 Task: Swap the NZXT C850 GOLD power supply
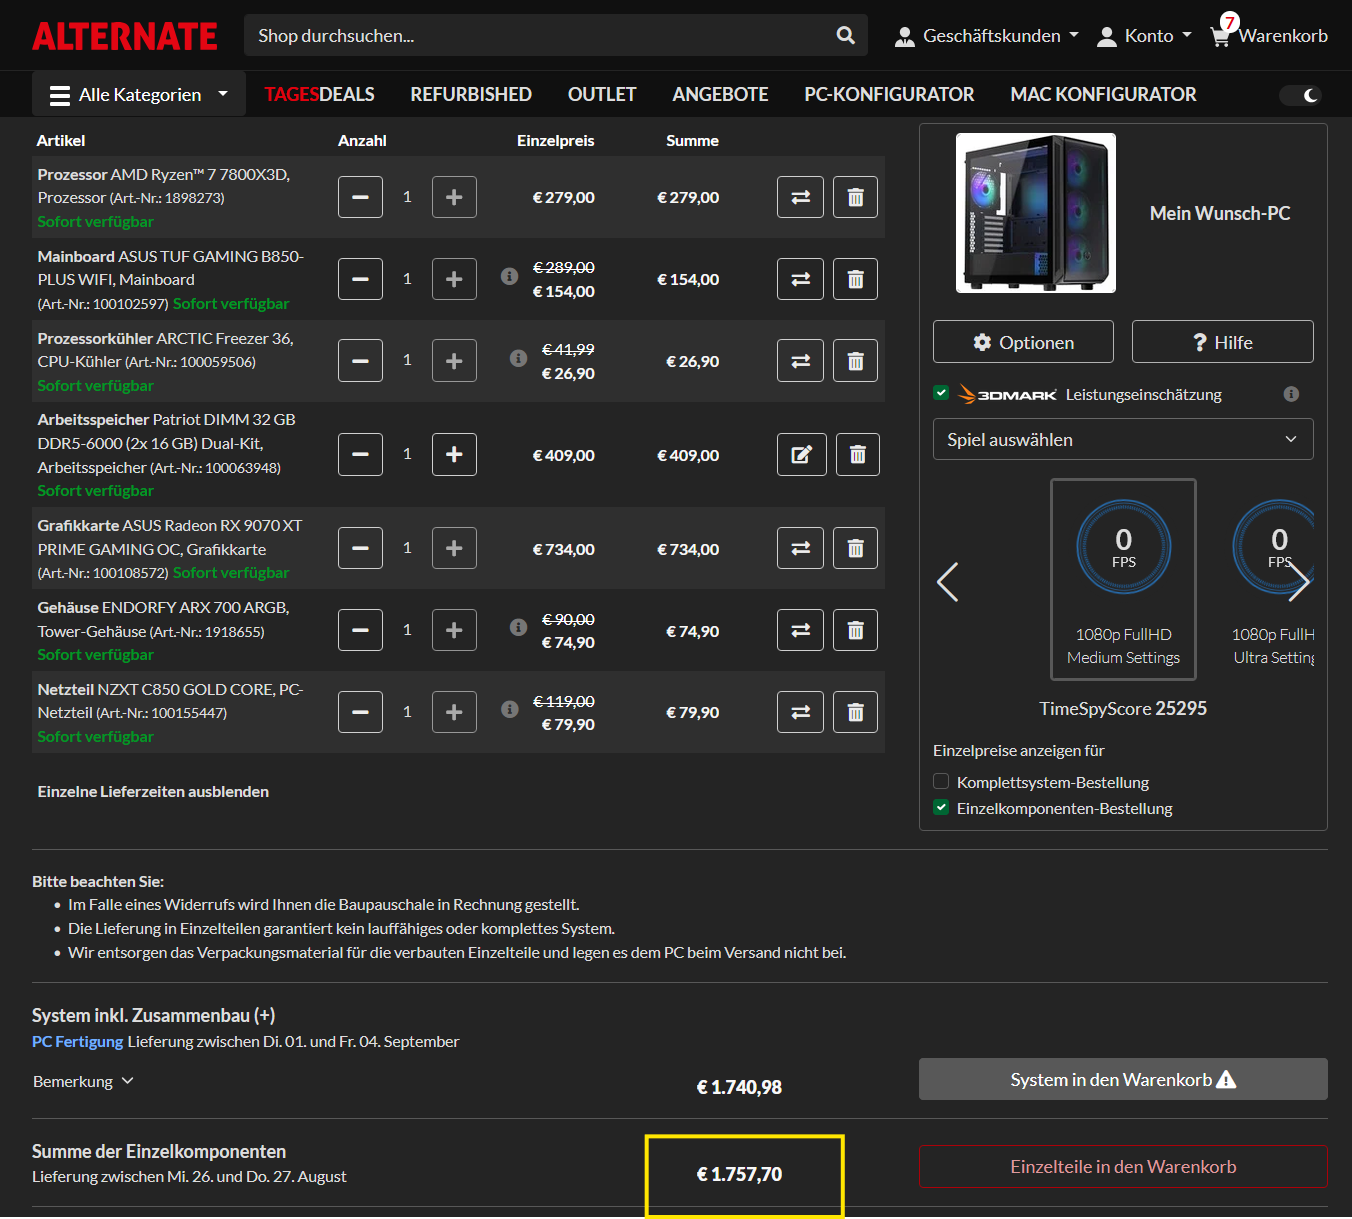pos(800,712)
